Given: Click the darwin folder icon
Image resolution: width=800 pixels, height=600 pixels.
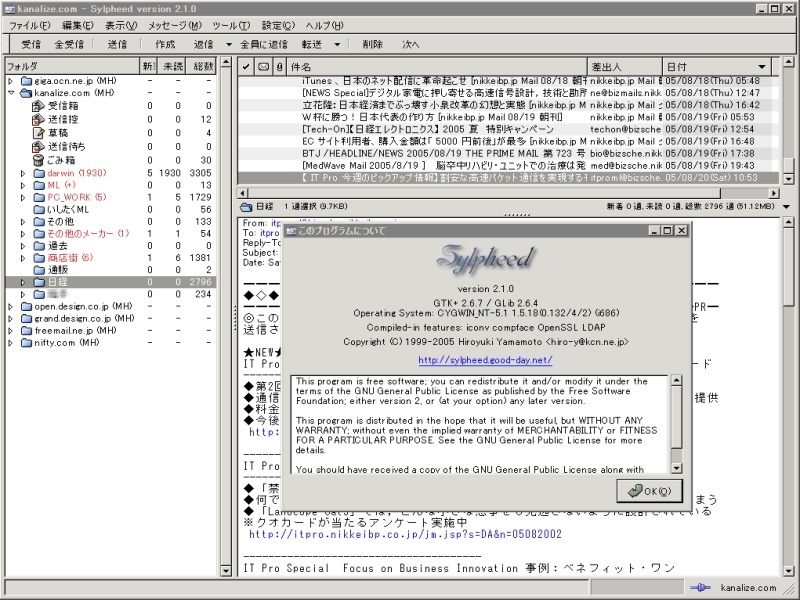Looking at the screenshot, I should coord(39,173).
